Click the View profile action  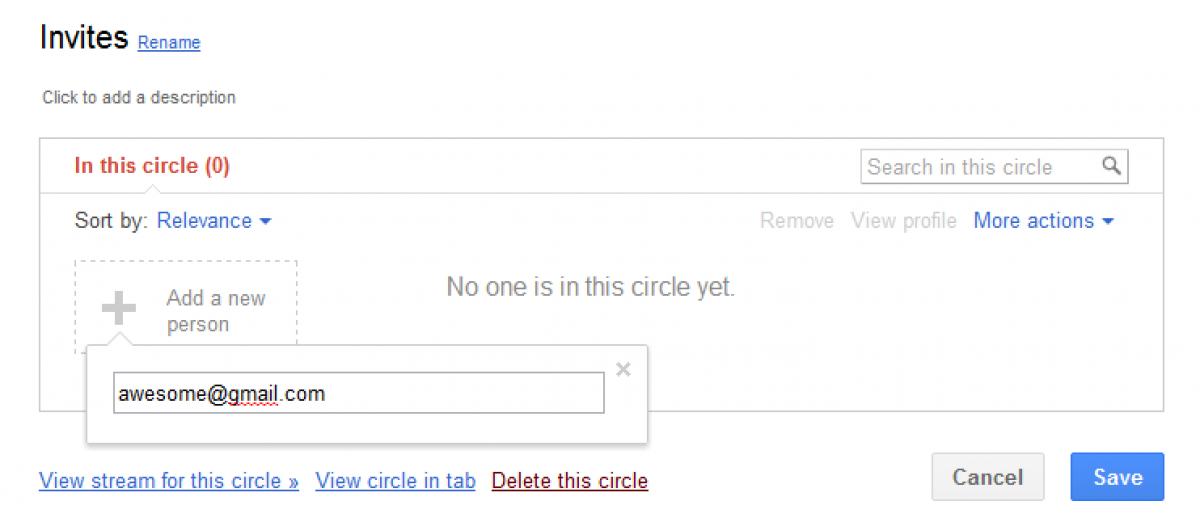[x=903, y=221]
